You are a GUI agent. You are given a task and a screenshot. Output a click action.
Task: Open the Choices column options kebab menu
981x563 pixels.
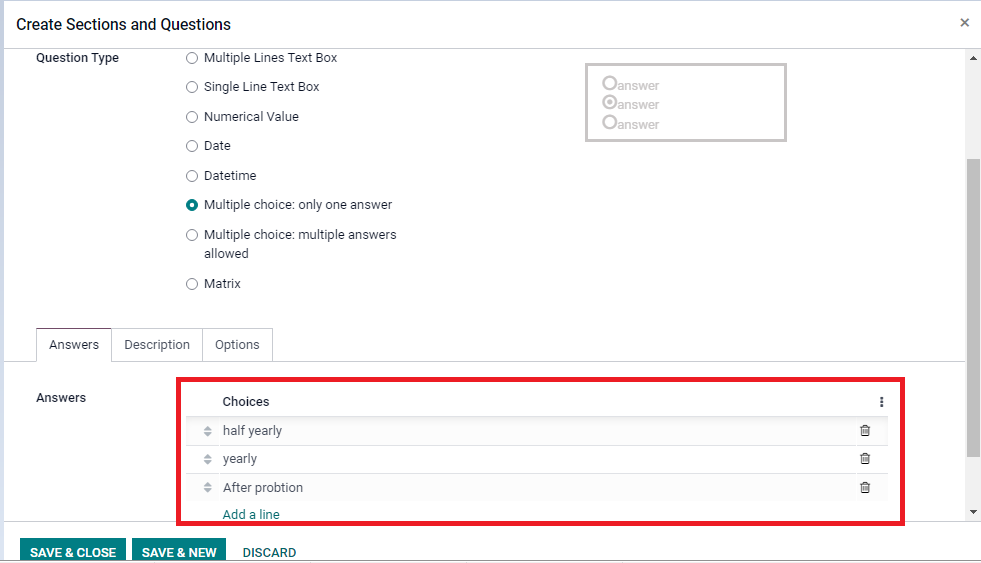pyautogui.click(x=882, y=402)
